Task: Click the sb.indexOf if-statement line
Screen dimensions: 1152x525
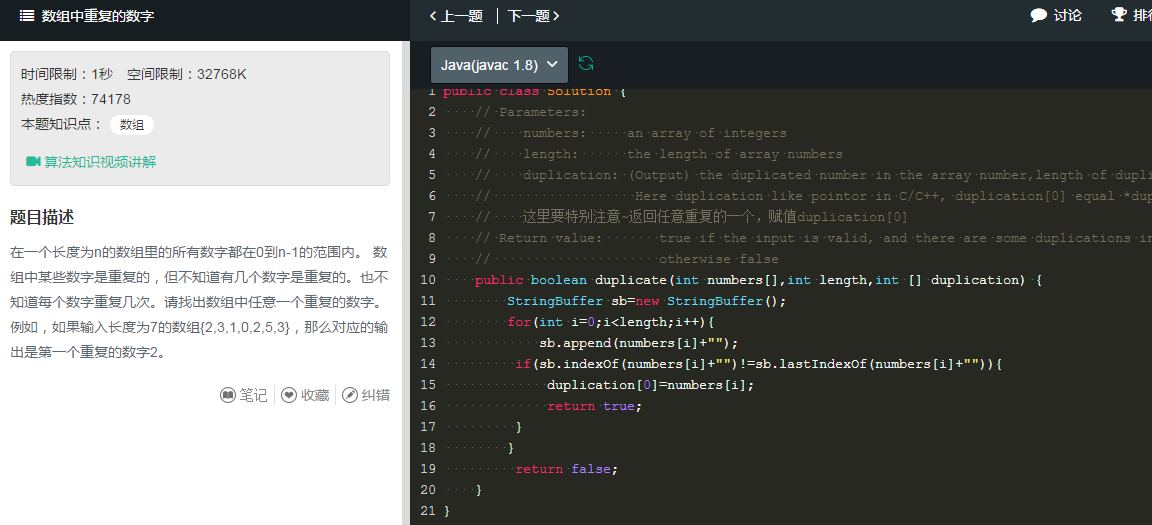Action: (x=758, y=363)
